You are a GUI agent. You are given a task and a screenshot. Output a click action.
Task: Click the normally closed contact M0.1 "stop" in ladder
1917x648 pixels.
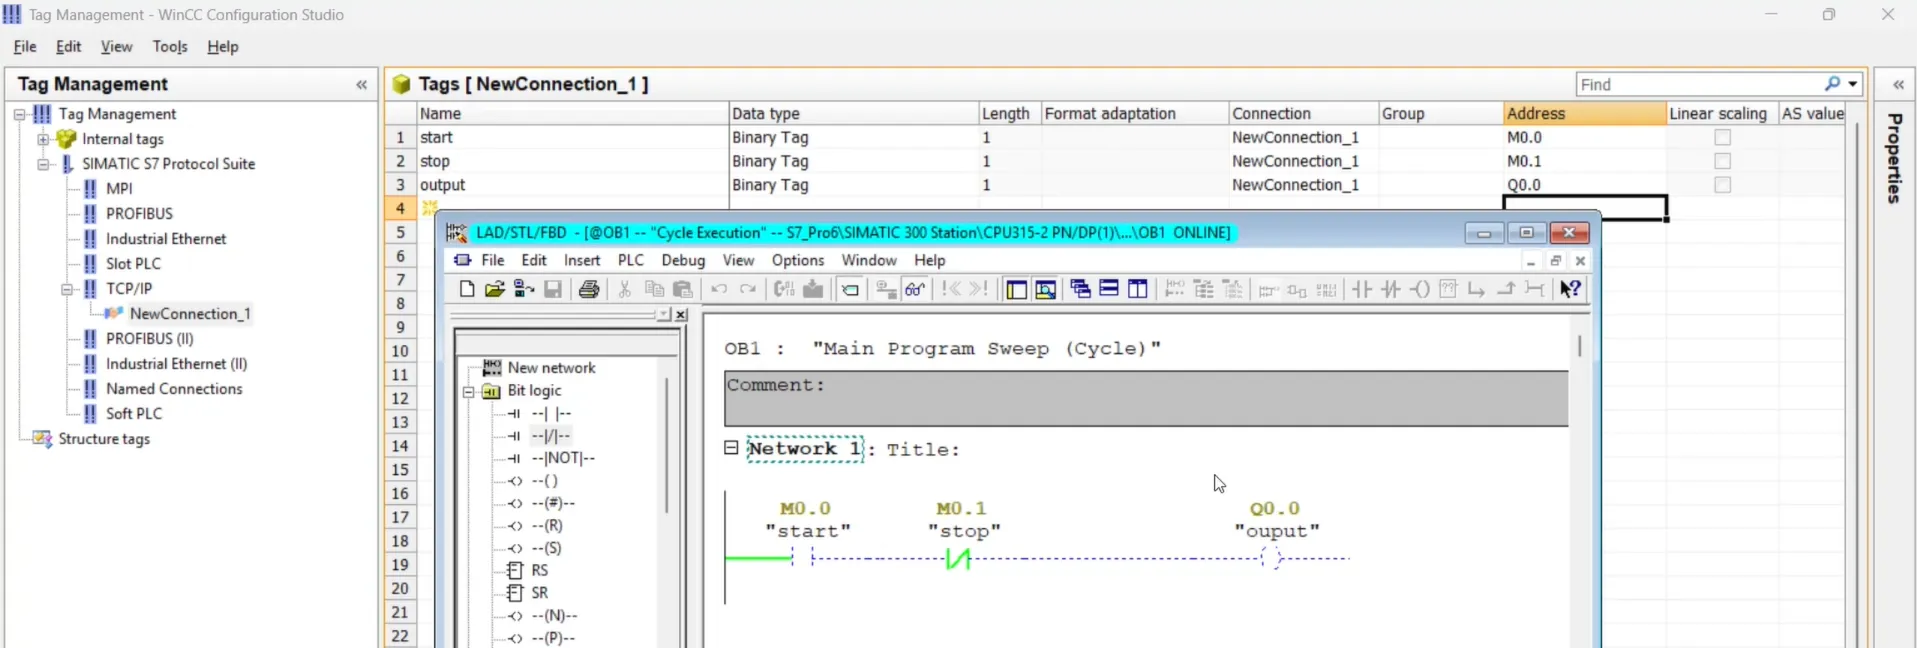959,559
